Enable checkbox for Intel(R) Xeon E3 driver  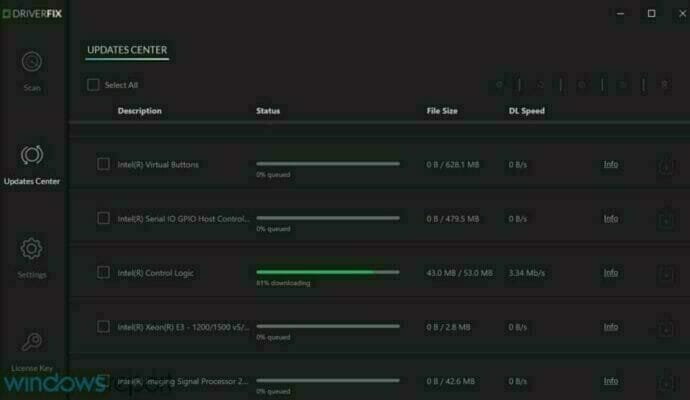(103, 326)
